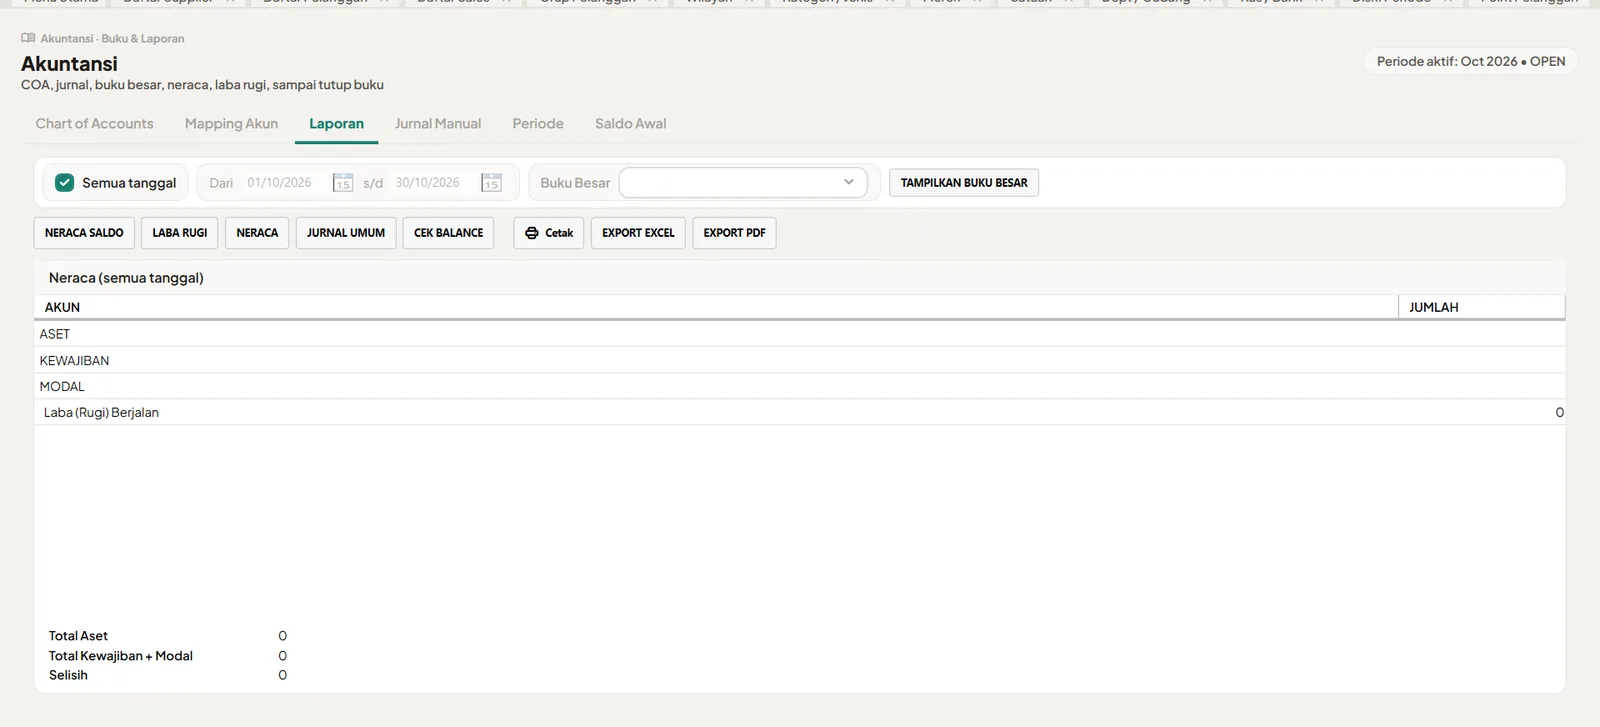Image resolution: width=1600 pixels, height=727 pixels.
Task: Run the Cek Balance check
Action: (448, 233)
